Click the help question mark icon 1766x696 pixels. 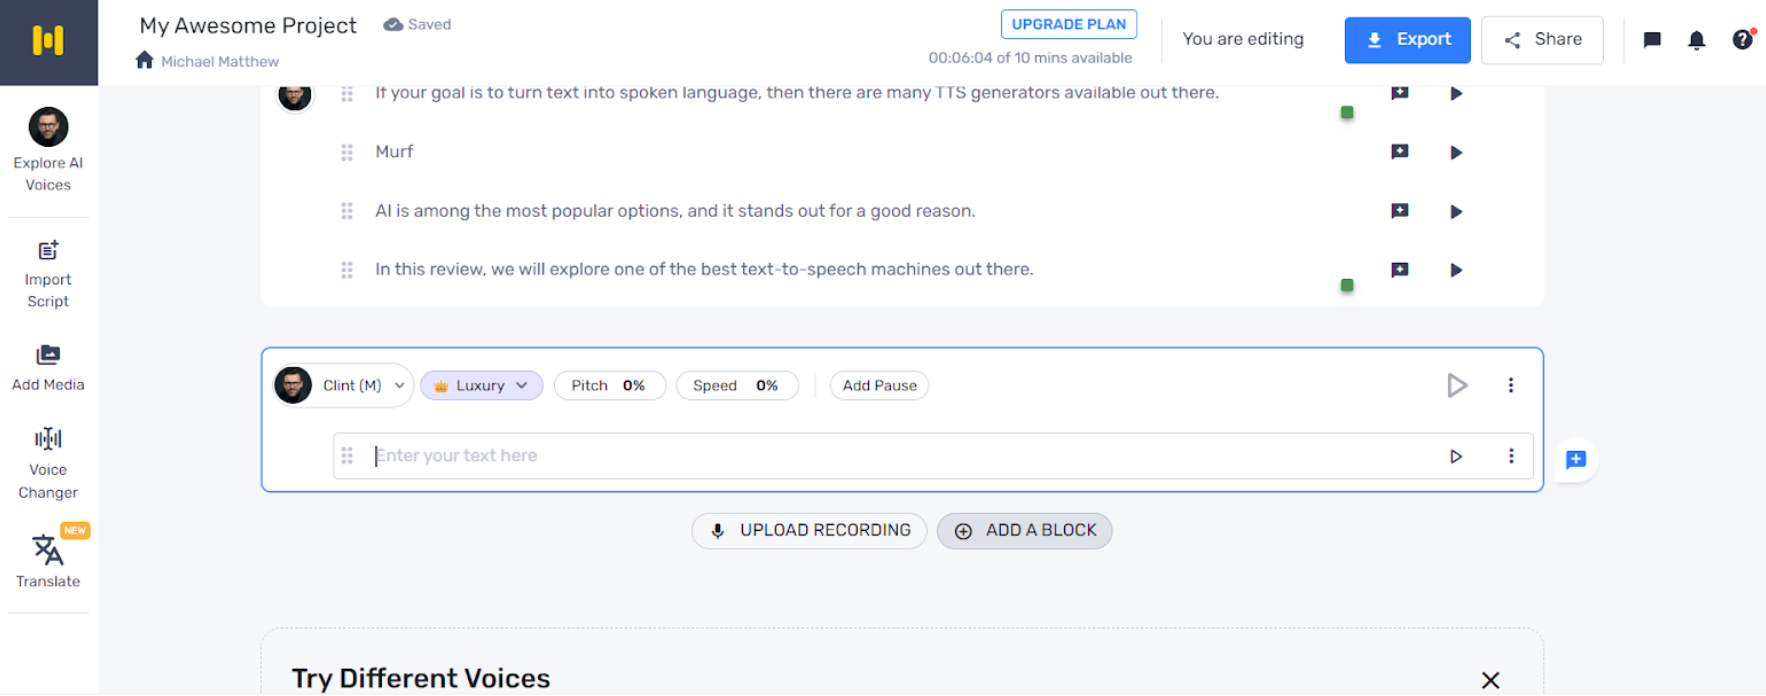click(x=1742, y=40)
